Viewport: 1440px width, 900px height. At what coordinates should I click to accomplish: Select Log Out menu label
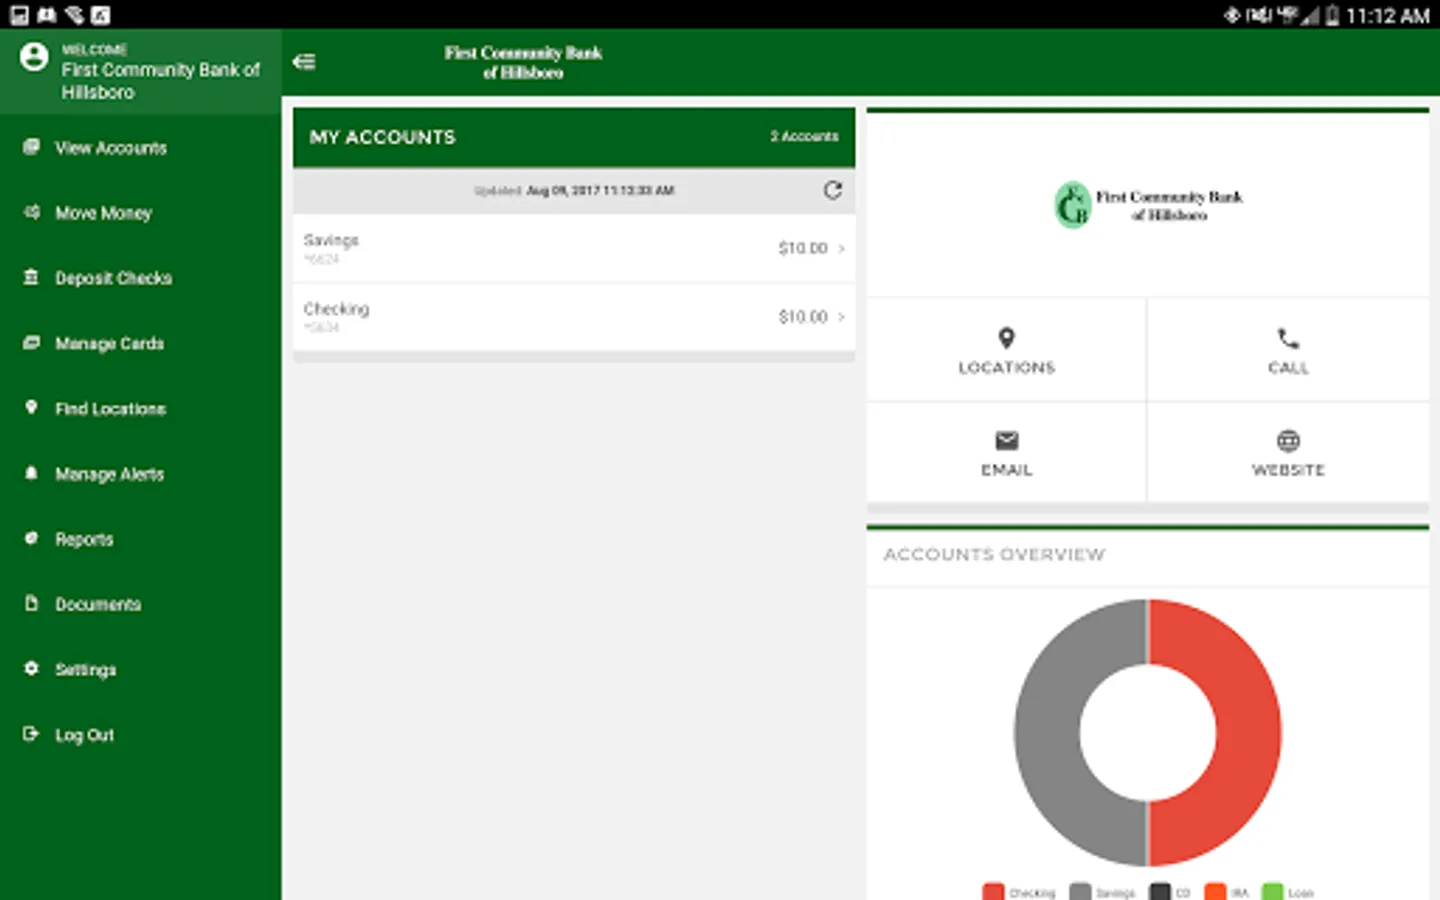(85, 735)
